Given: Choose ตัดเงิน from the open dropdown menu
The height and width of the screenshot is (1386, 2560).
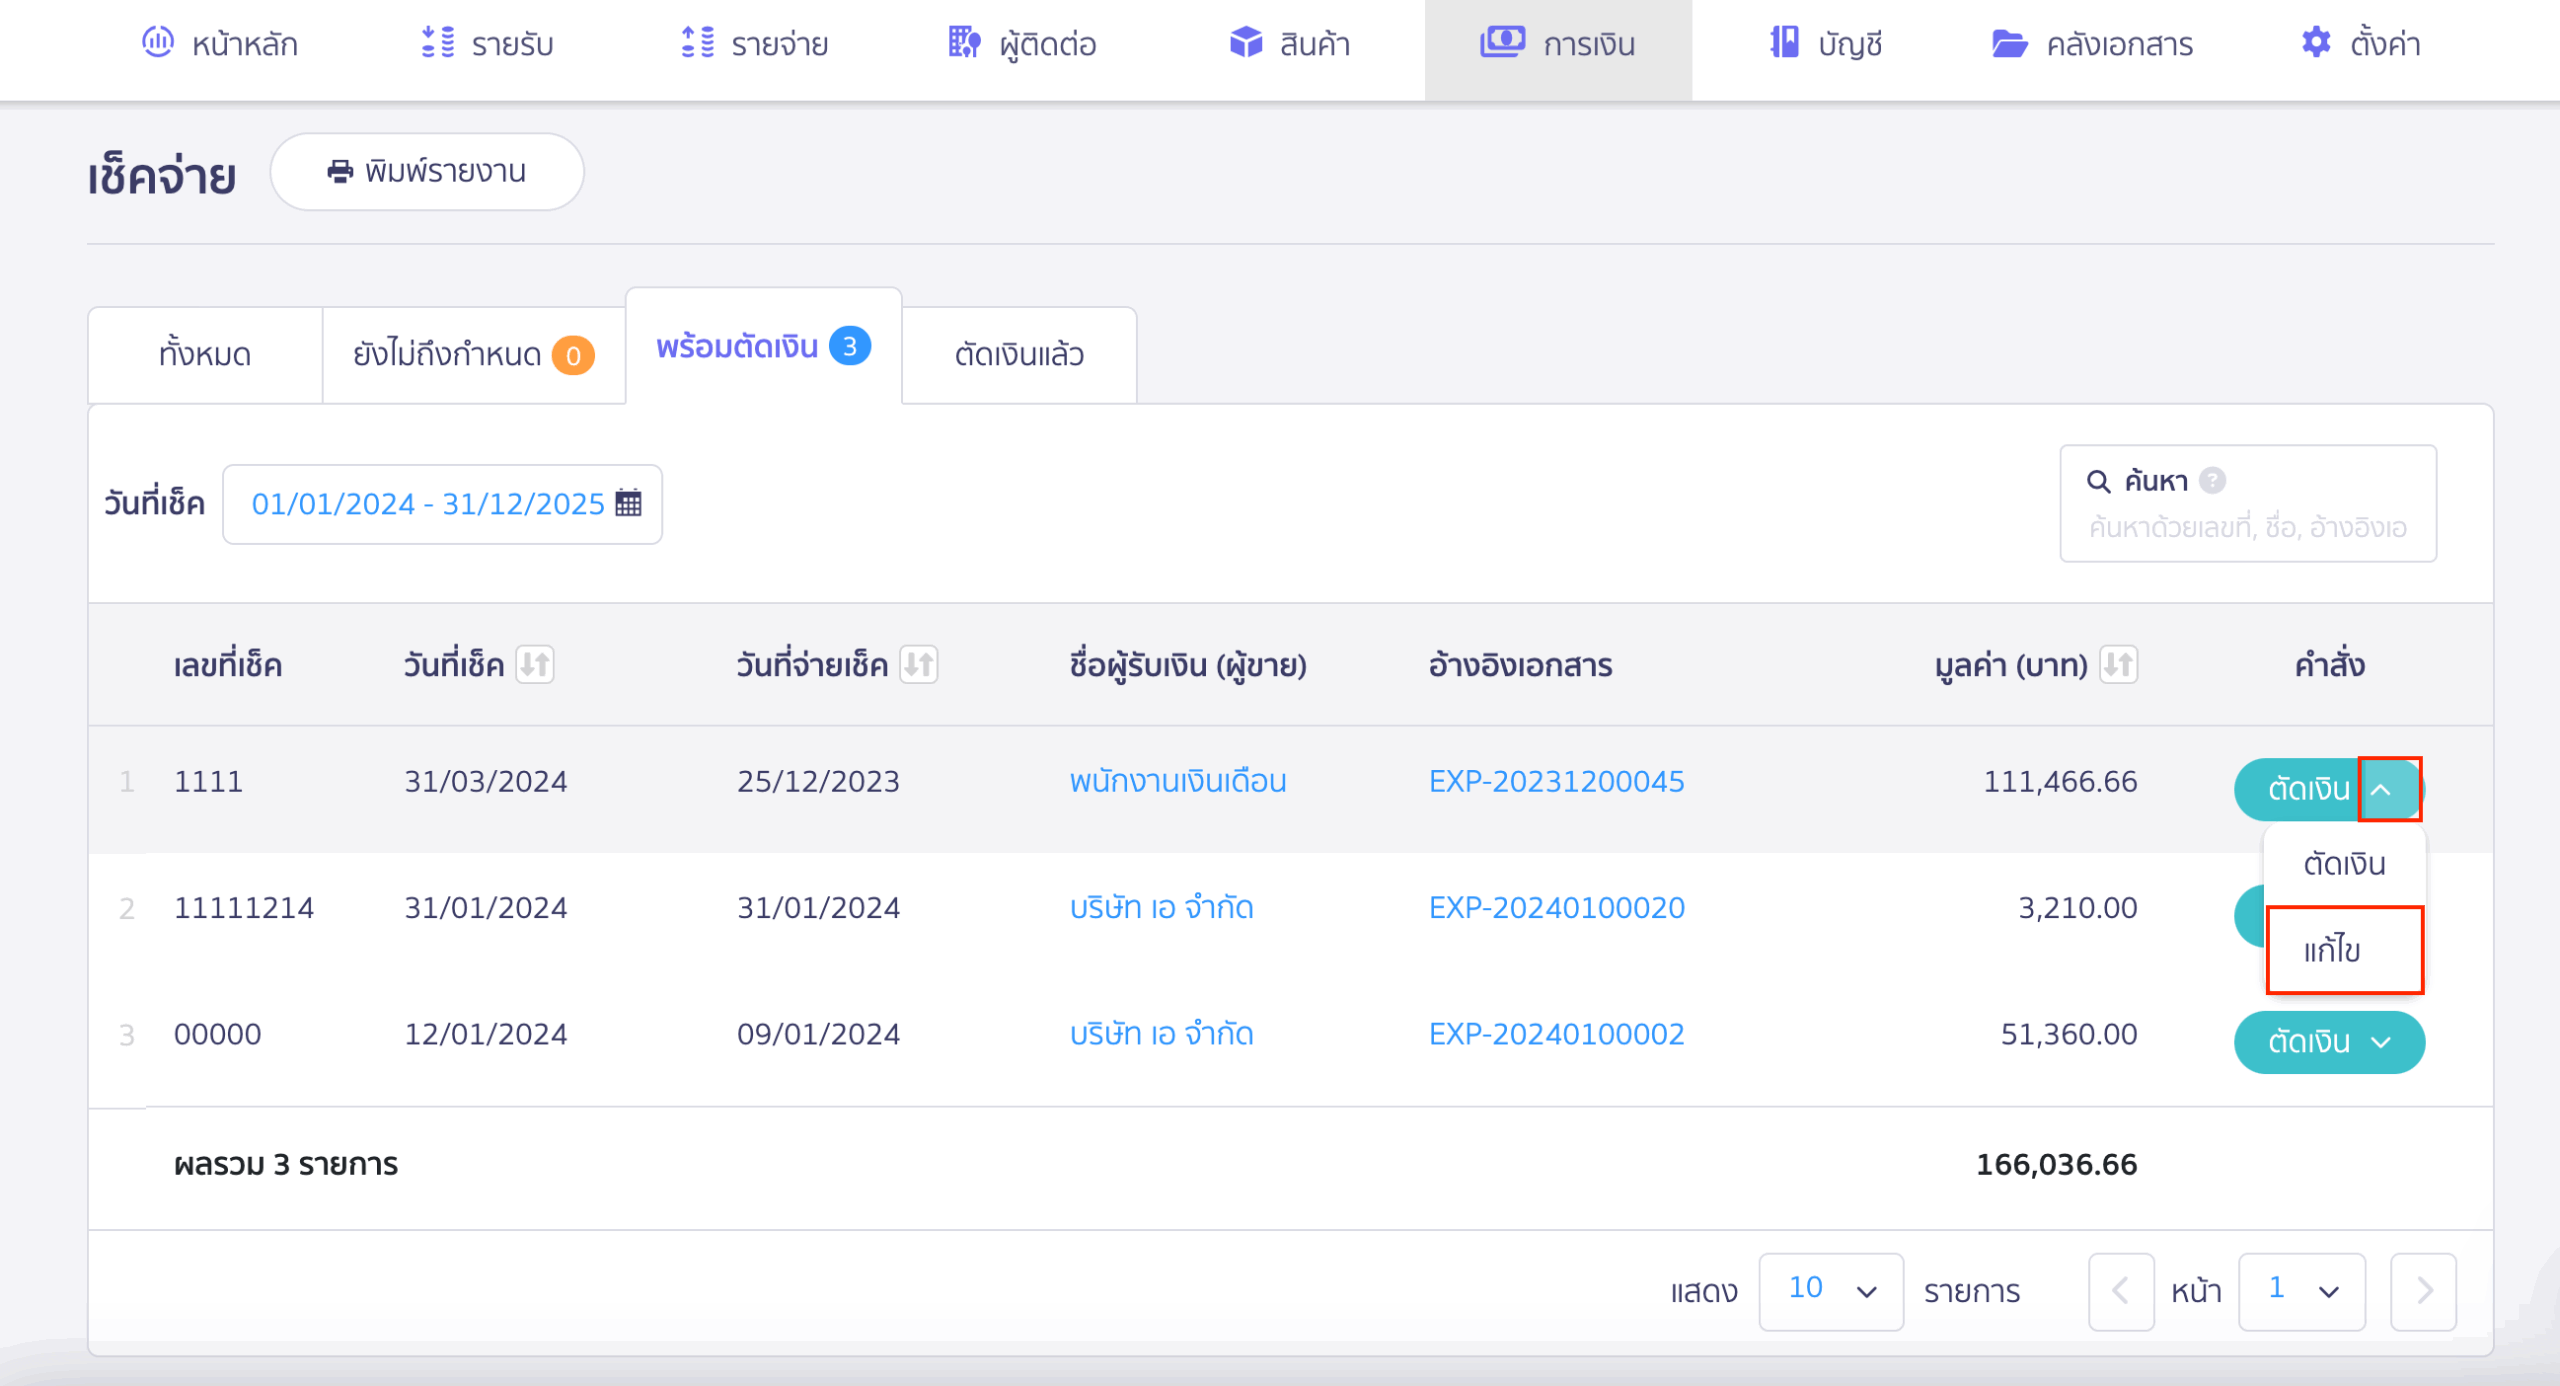Looking at the screenshot, I should (x=2344, y=864).
